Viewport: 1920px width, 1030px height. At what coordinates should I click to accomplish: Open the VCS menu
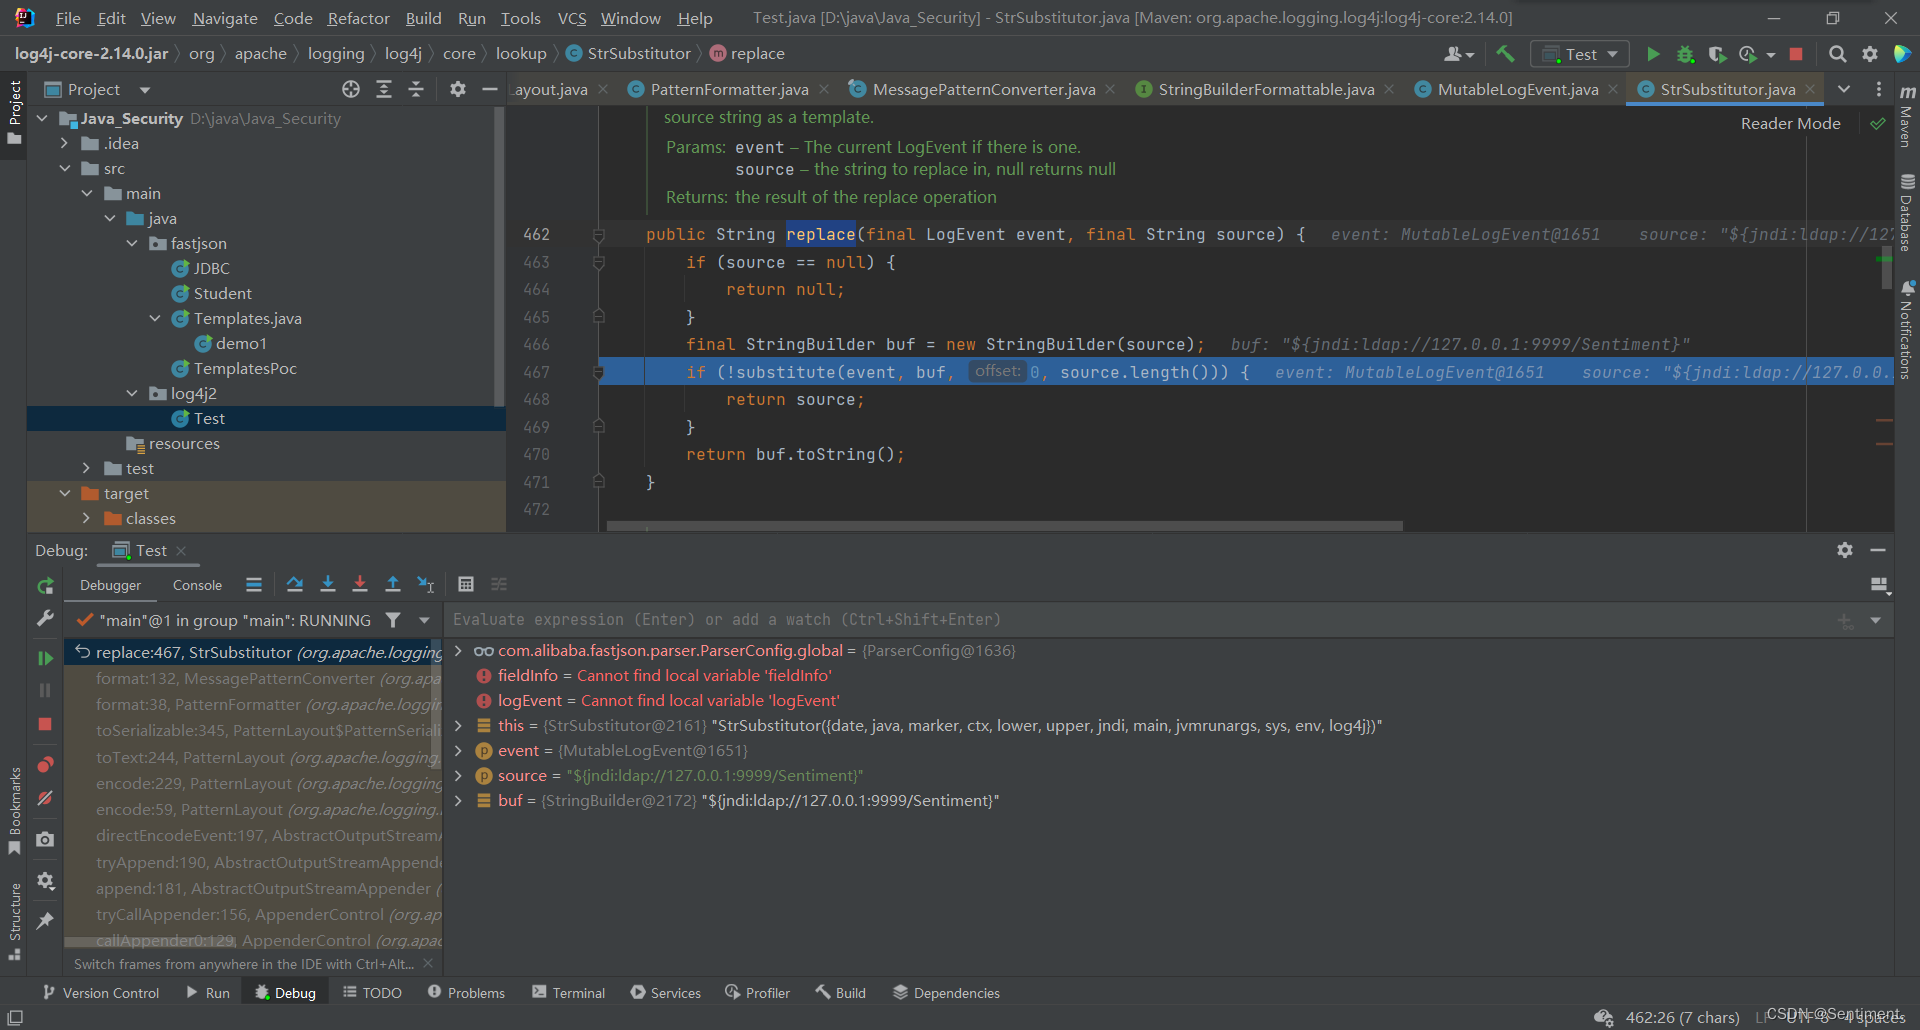[572, 18]
